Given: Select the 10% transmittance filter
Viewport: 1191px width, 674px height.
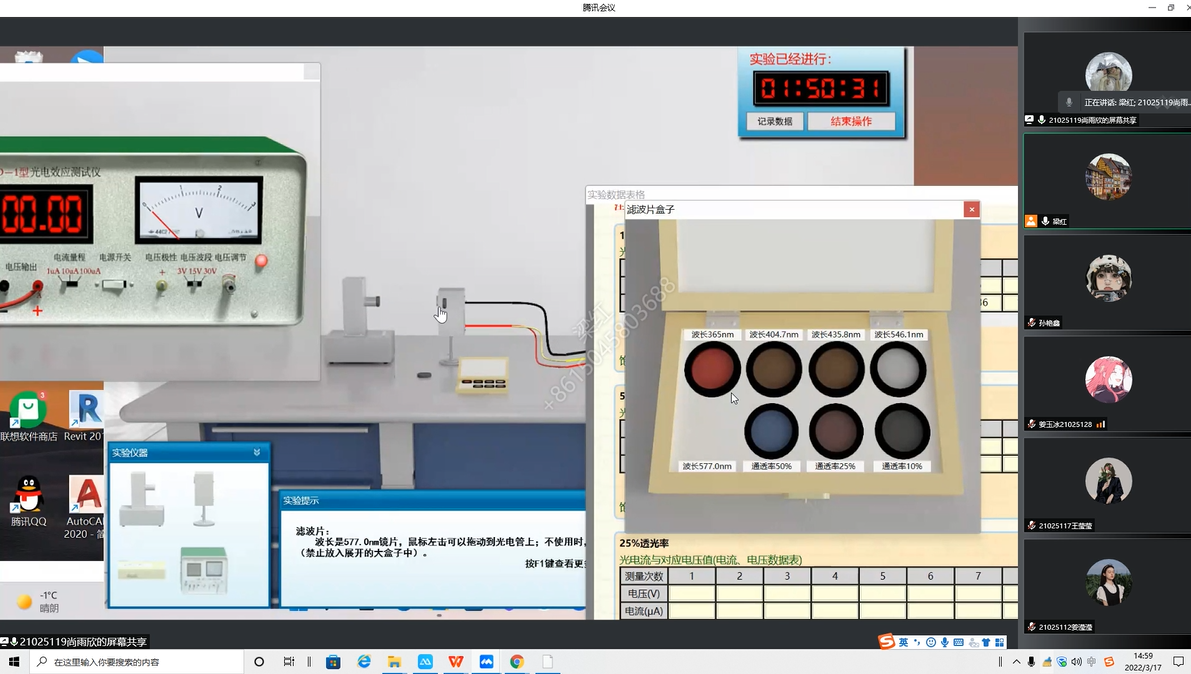Looking at the screenshot, I should click(902, 432).
